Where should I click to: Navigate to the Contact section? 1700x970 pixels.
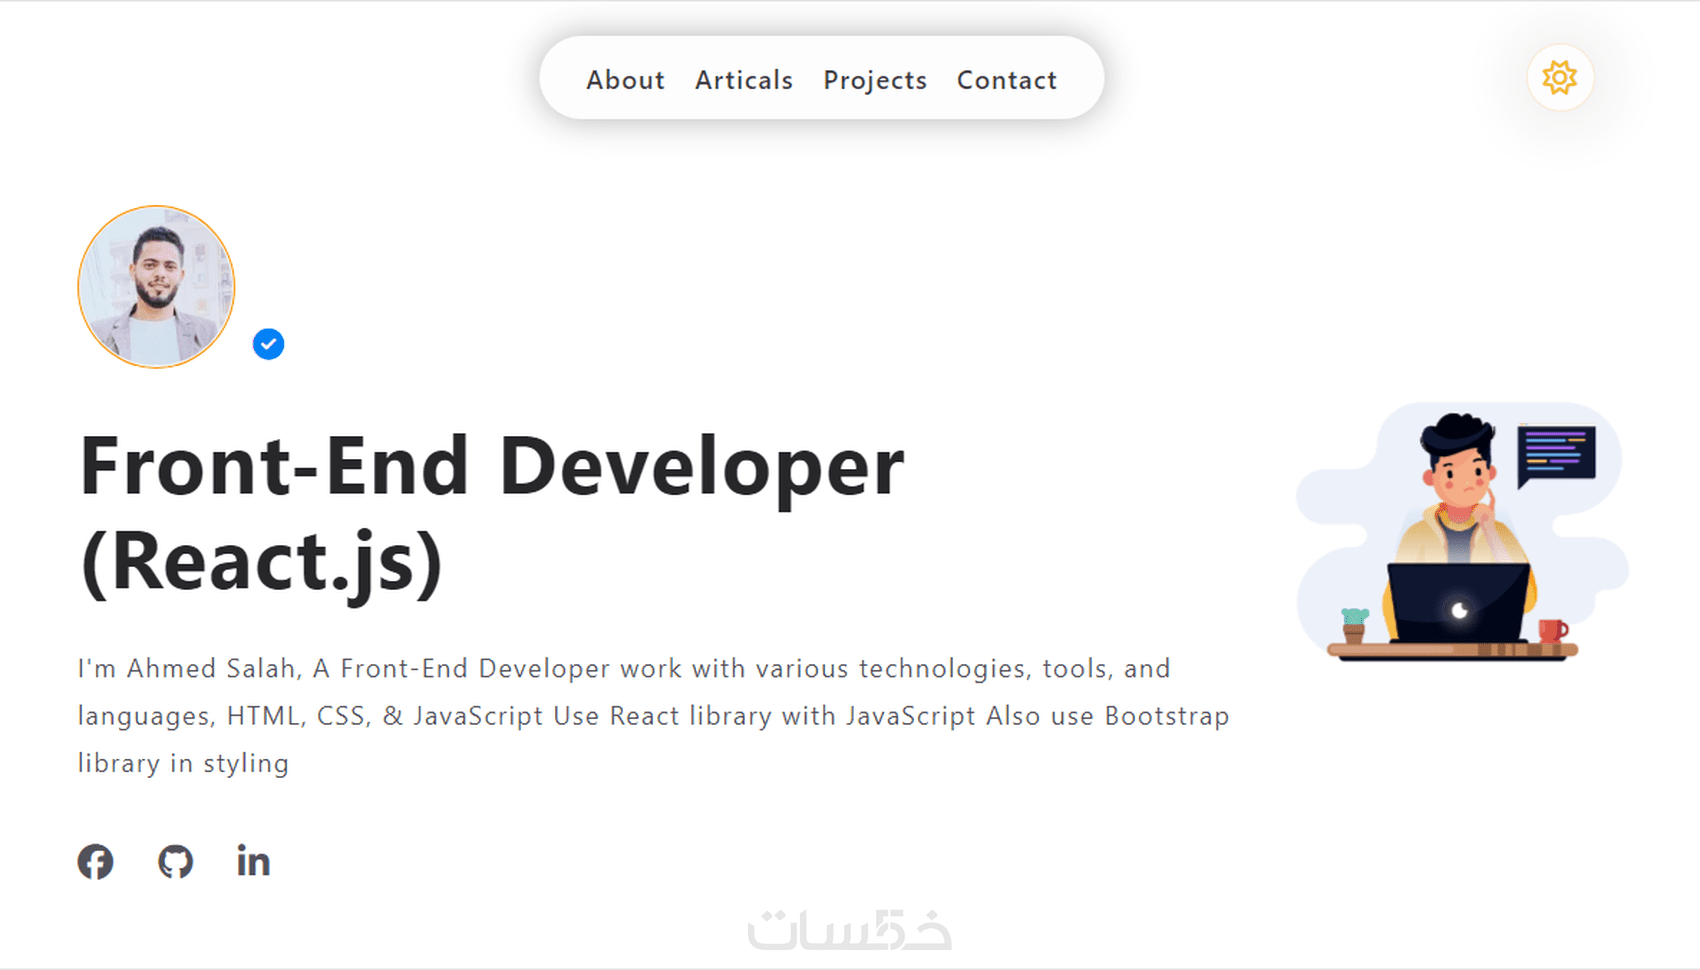click(1007, 80)
